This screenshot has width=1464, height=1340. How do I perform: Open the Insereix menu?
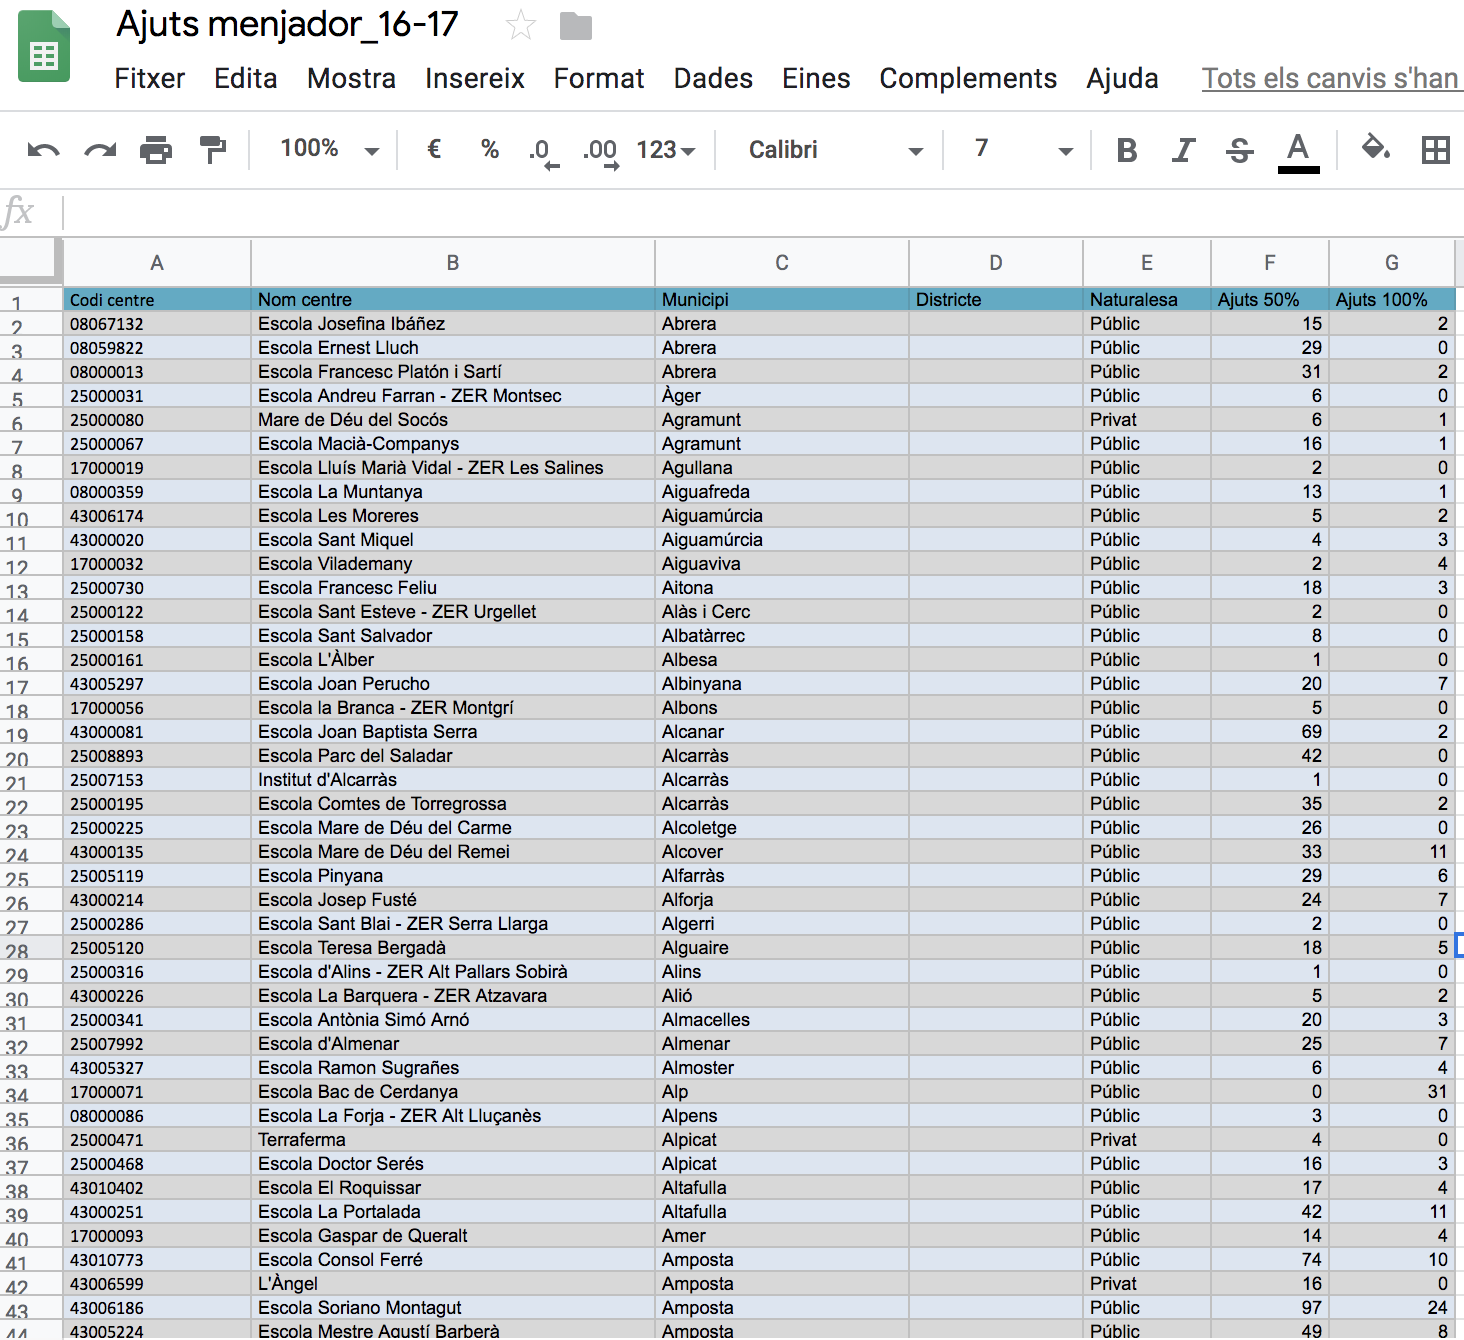(x=475, y=78)
